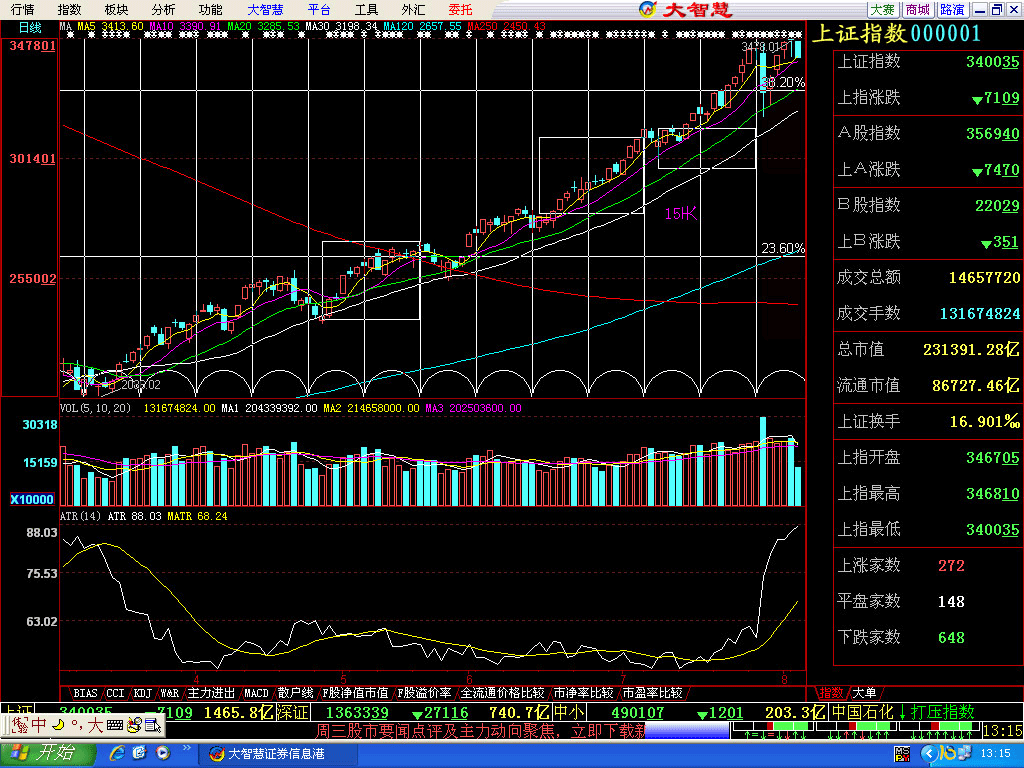The width and height of the screenshot is (1024, 768).
Task: Click the ATR(14) indicator label
Action: (80, 516)
